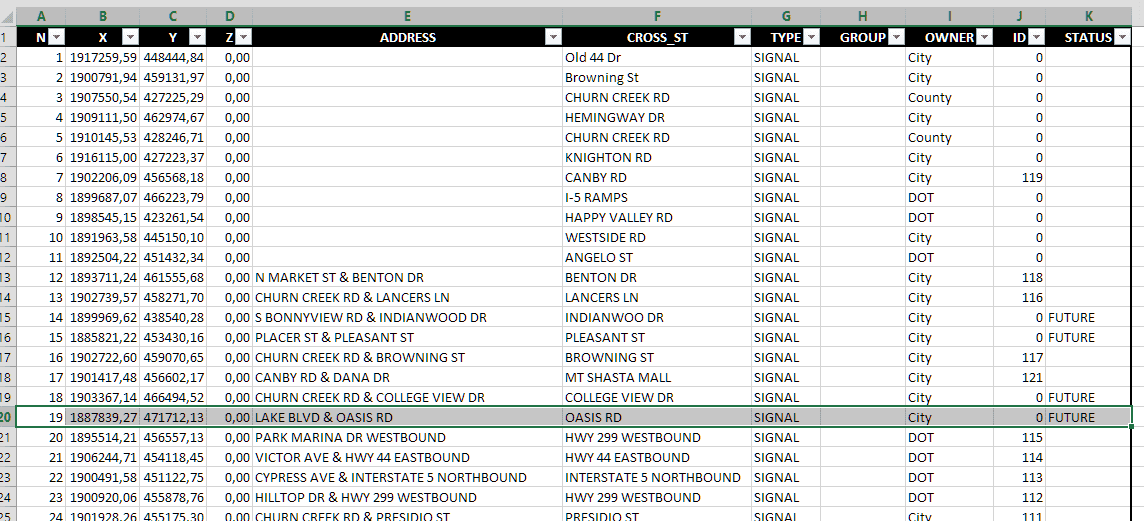Select column A header
Image resolution: width=1144 pixels, height=521 pixels.
point(41,15)
